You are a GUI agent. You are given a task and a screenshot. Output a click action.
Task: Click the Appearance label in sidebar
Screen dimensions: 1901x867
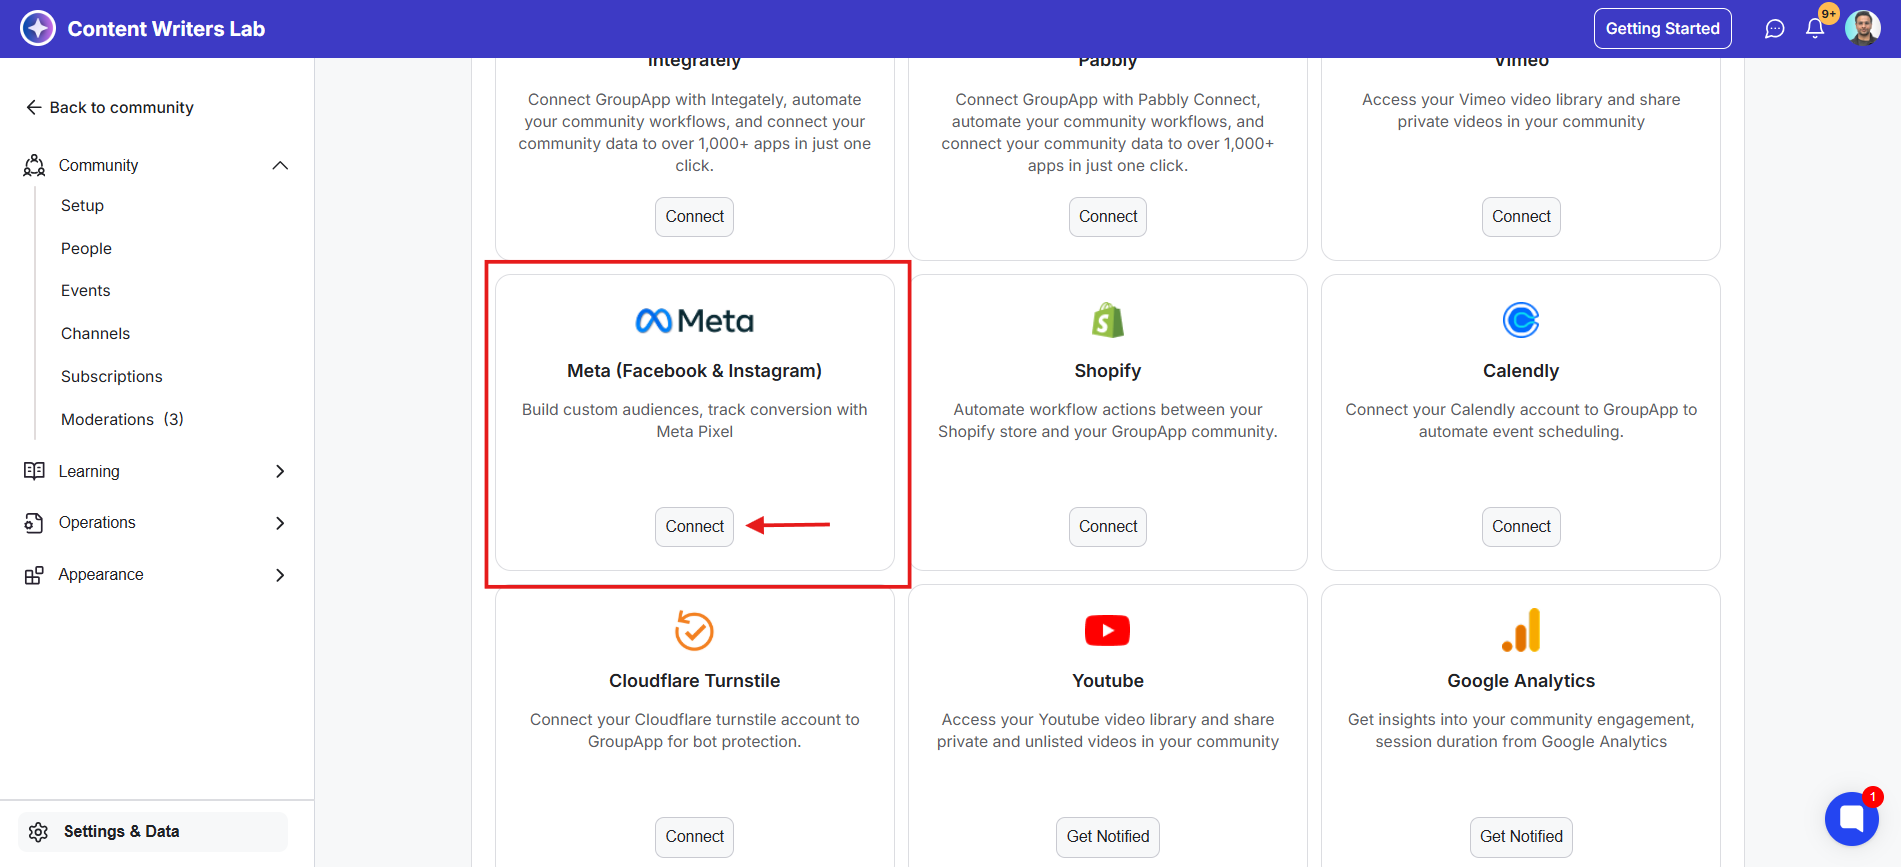coord(101,575)
